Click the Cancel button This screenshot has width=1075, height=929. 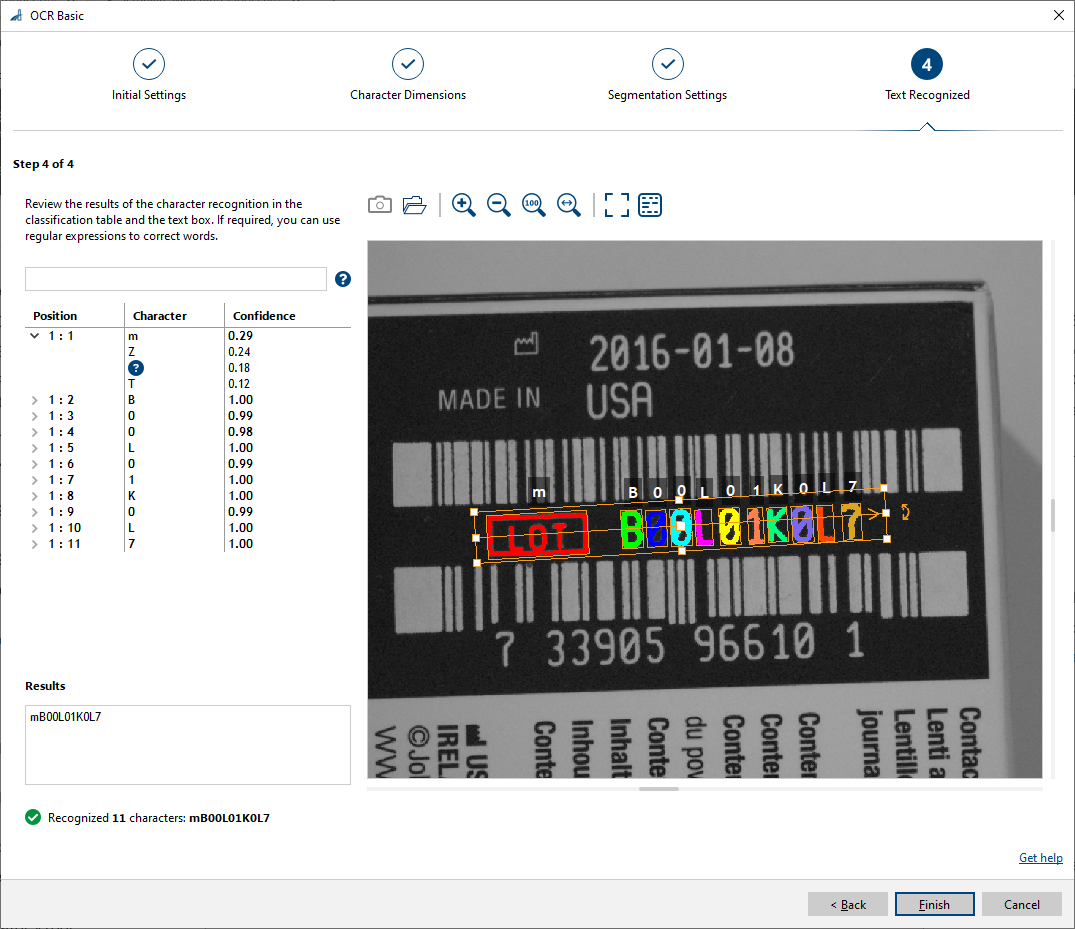point(1022,904)
